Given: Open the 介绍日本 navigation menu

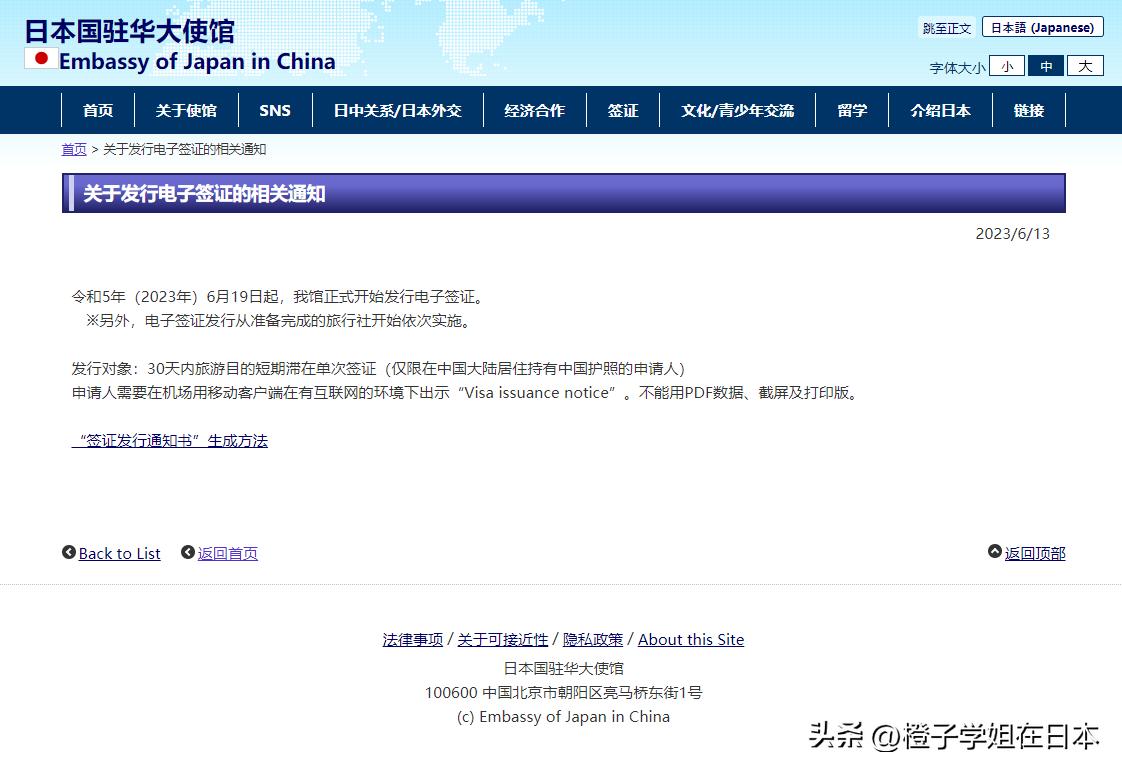Looking at the screenshot, I should pos(940,110).
